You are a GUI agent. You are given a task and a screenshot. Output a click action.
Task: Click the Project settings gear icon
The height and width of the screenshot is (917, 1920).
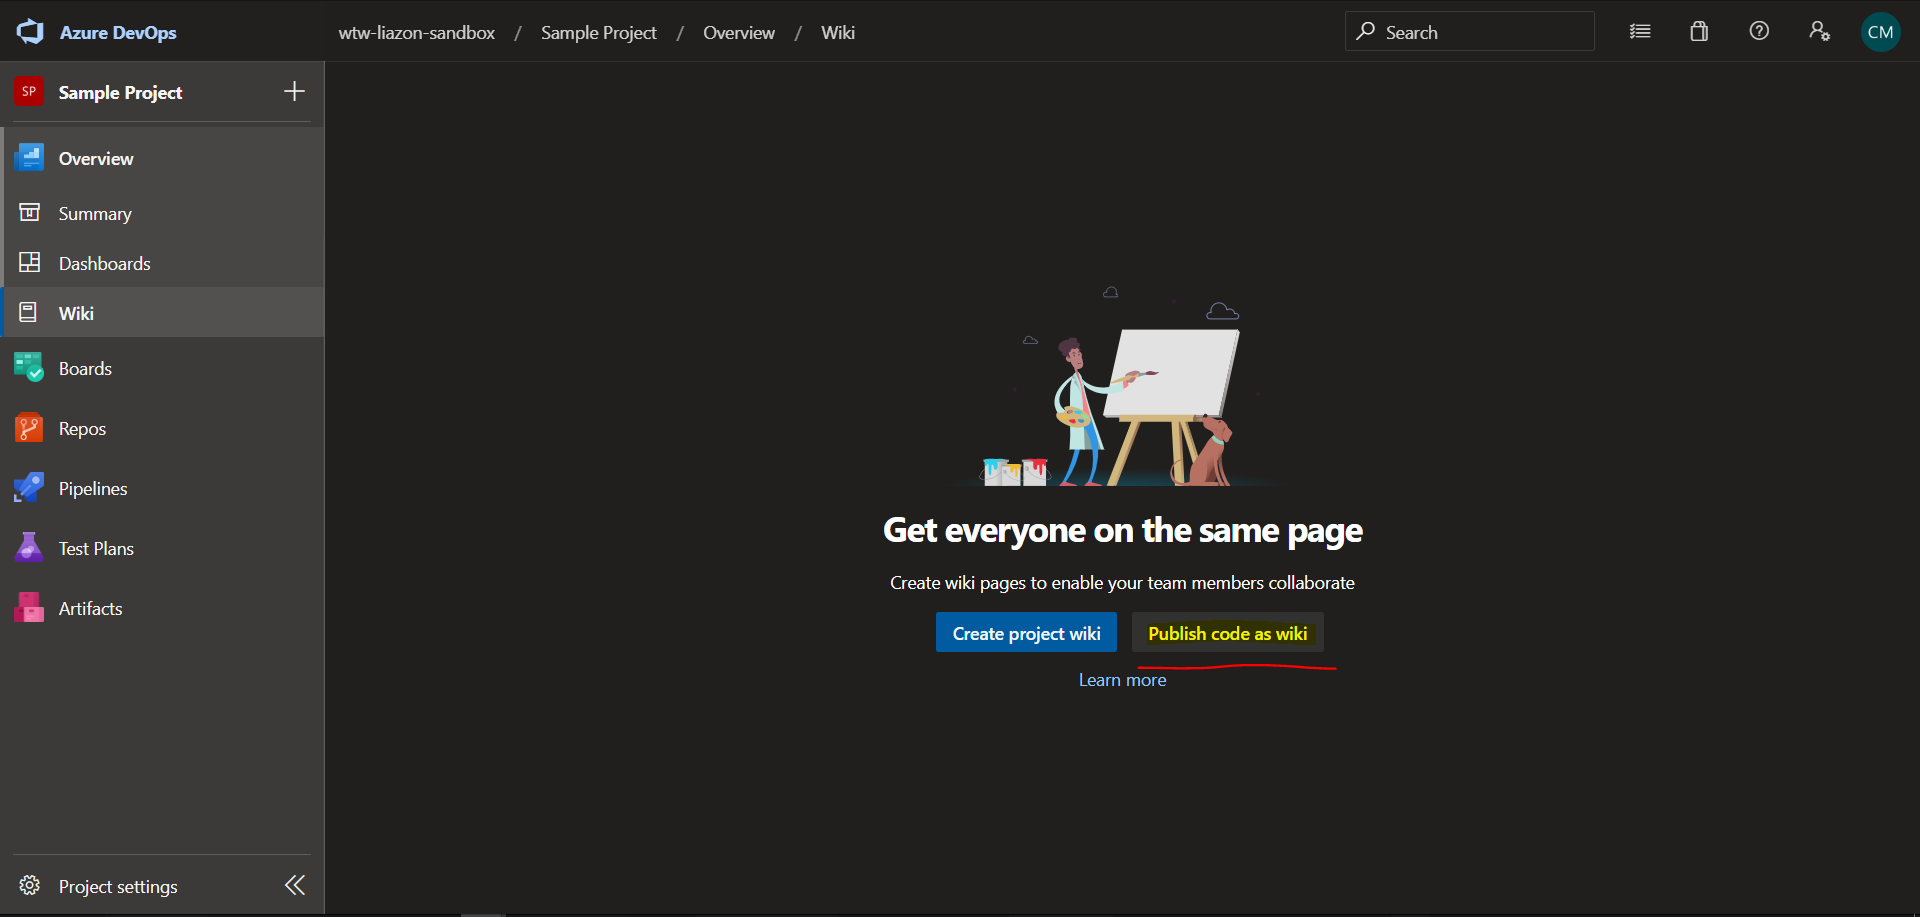pos(30,886)
